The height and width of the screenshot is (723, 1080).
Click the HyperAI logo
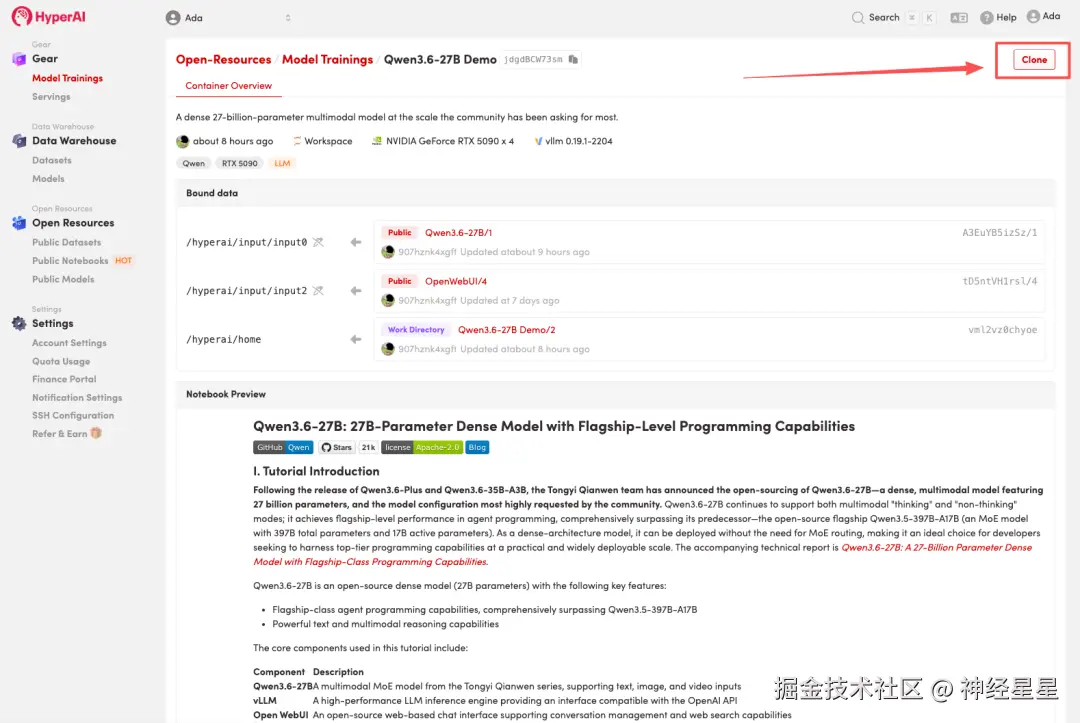pyautogui.click(x=49, y=17)
